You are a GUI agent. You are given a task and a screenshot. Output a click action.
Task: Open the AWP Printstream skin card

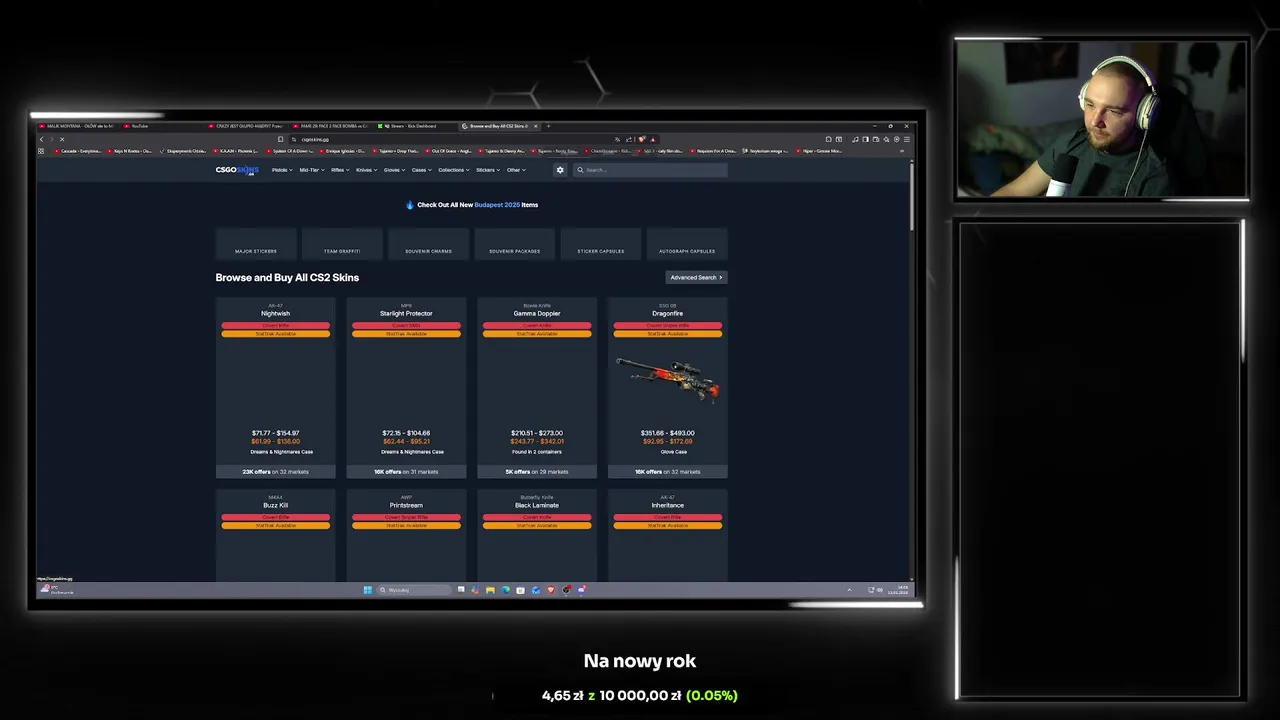tap(406, 536)
